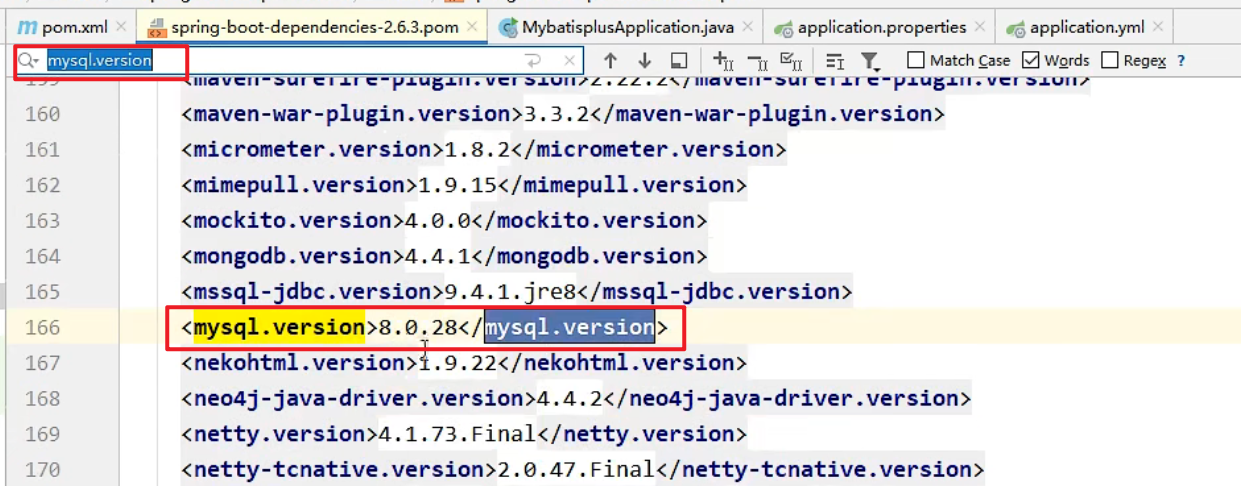Click the find-in-selection rectangle icon
Screen dimensions: 1241x486
pos(679,61)
